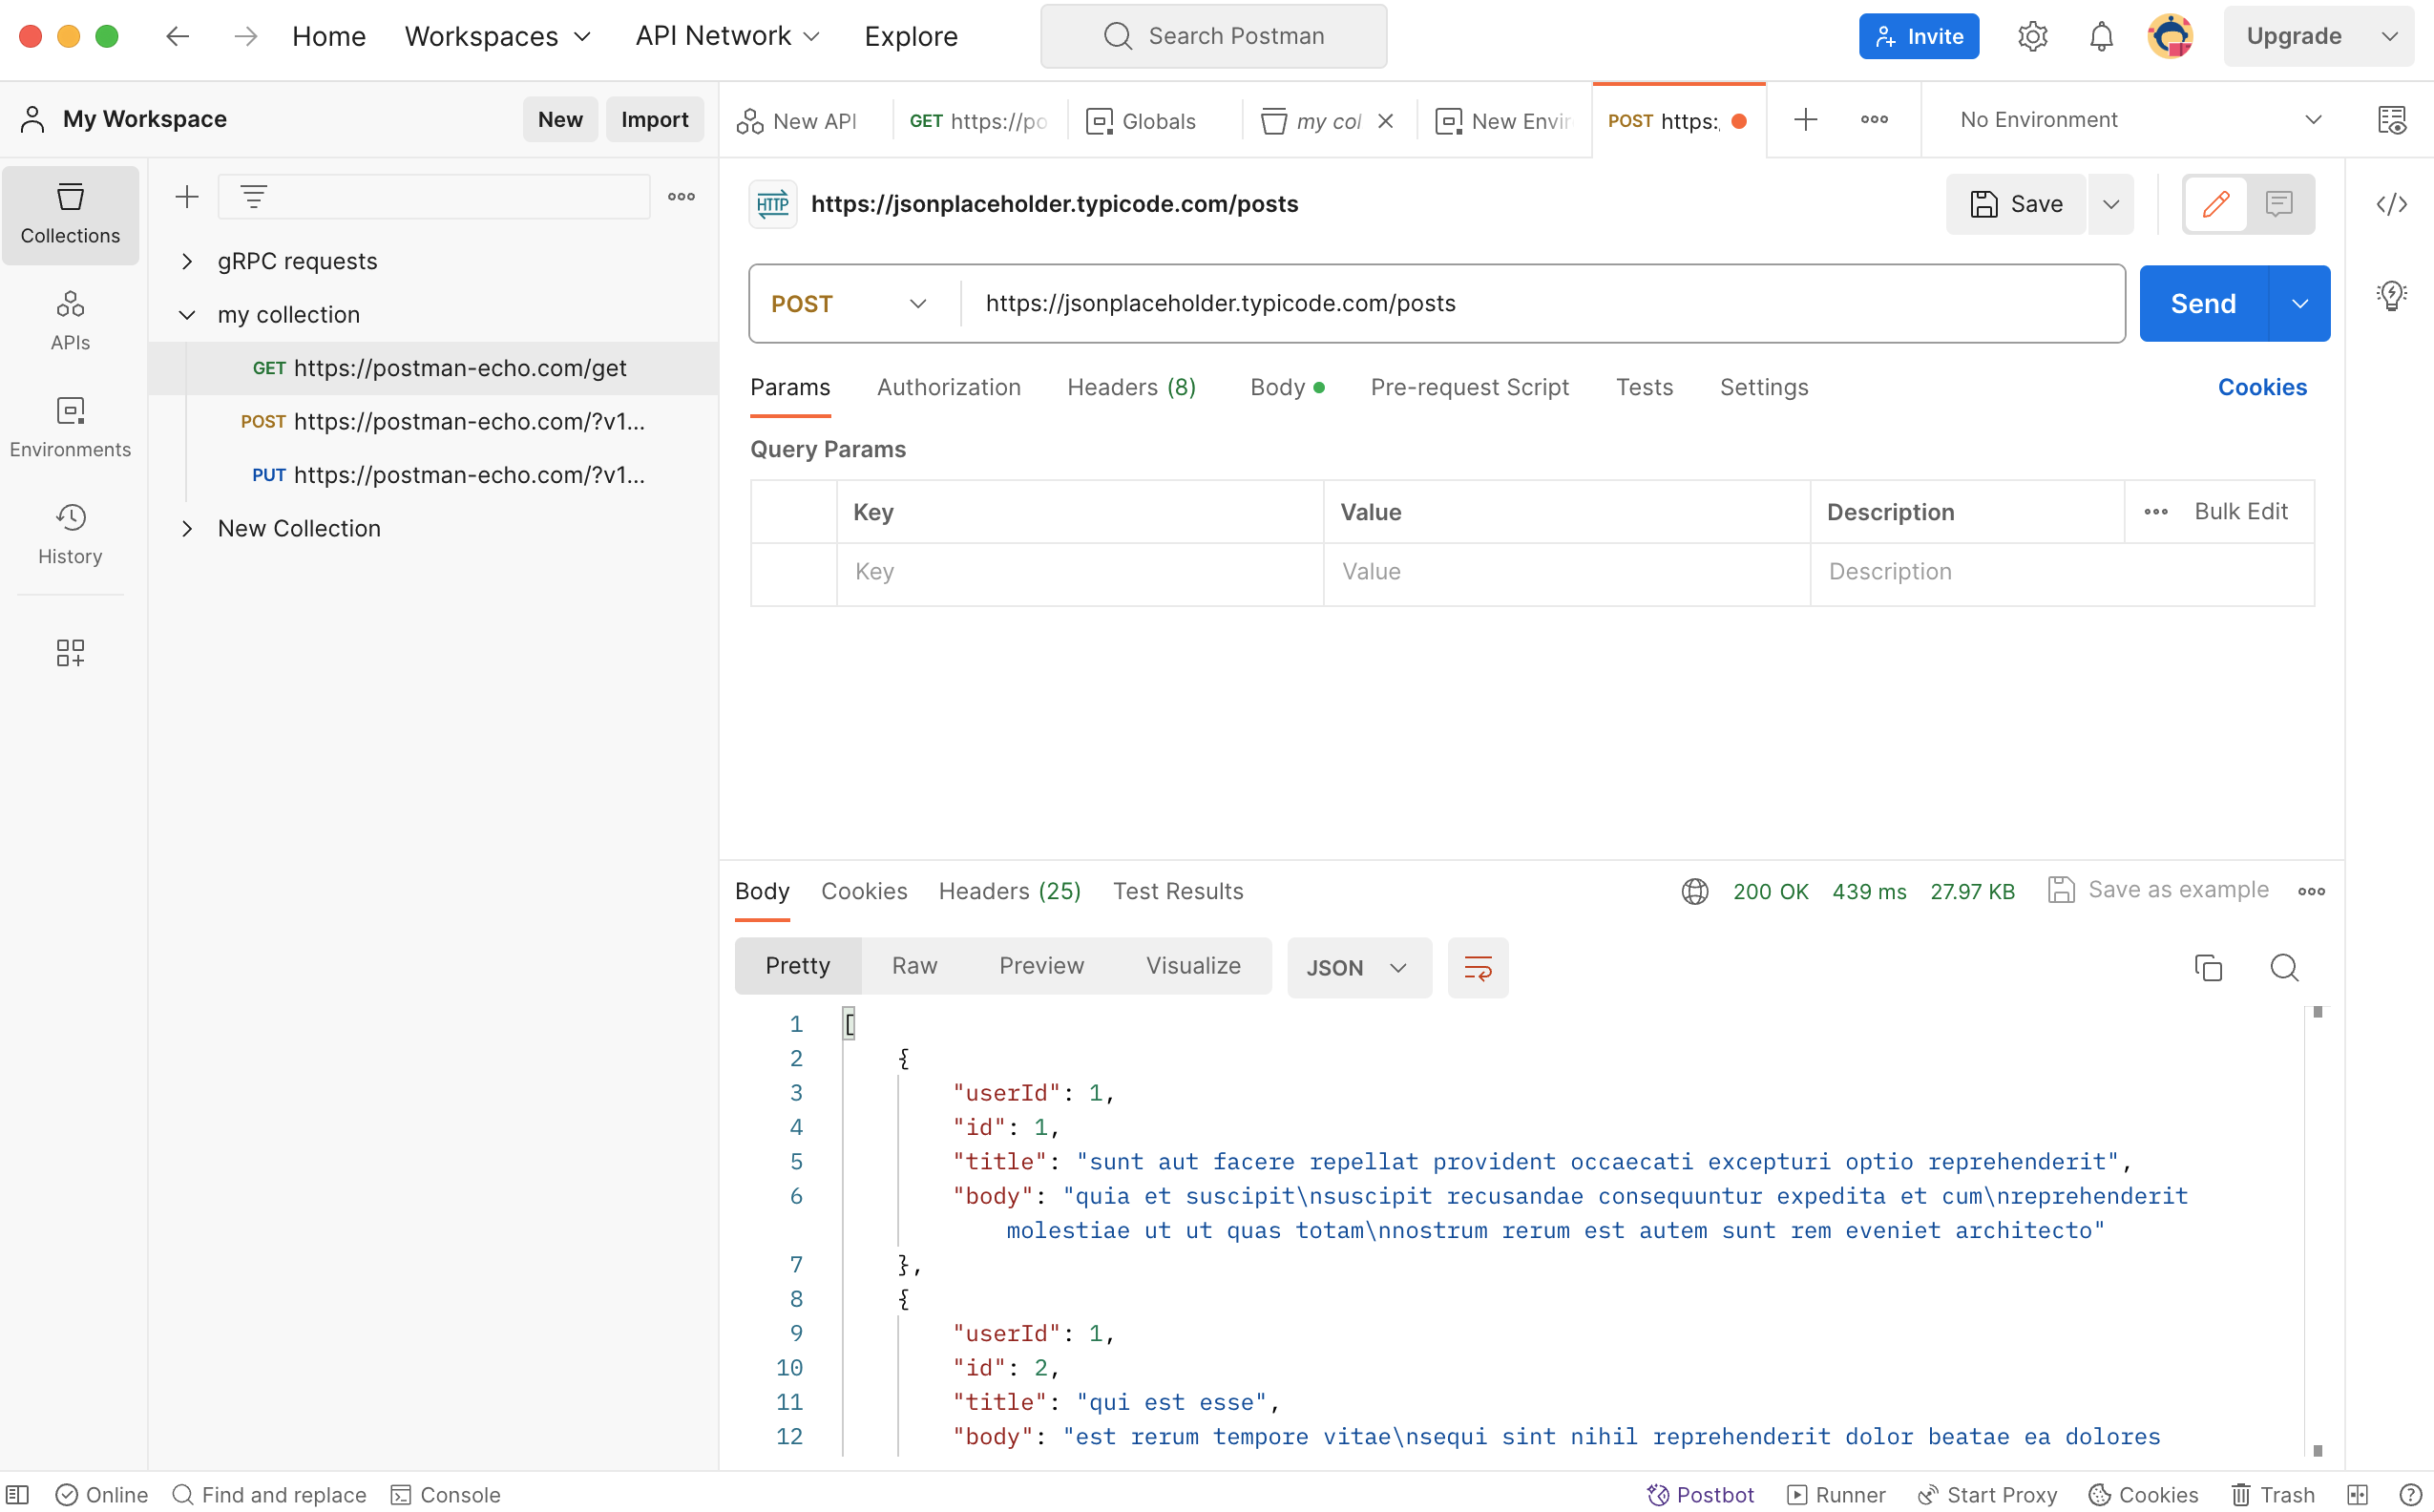2434x1512 pixels.
Task: Copy the response body
Action: tap(2208, 967)
